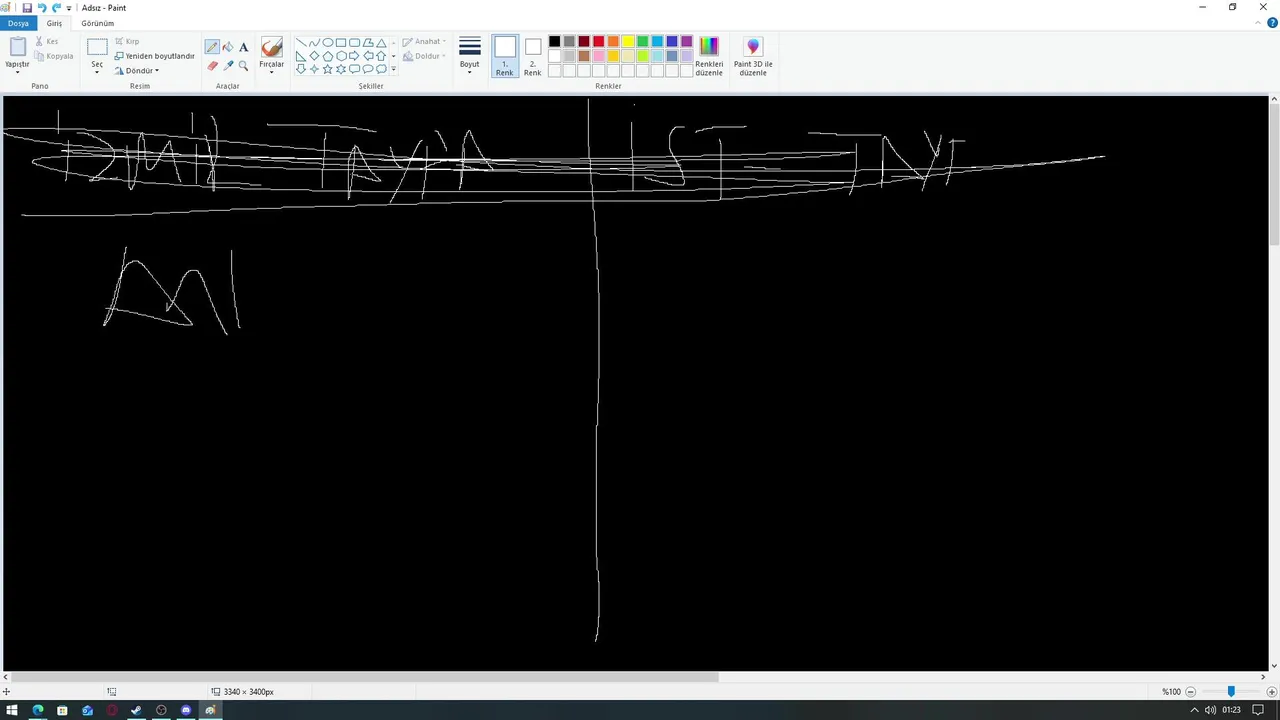Viewport: 1280px width, 720px height.
Task: Open the Quick Access Toolbar customize arrow
Action: [x=69, y=8]
